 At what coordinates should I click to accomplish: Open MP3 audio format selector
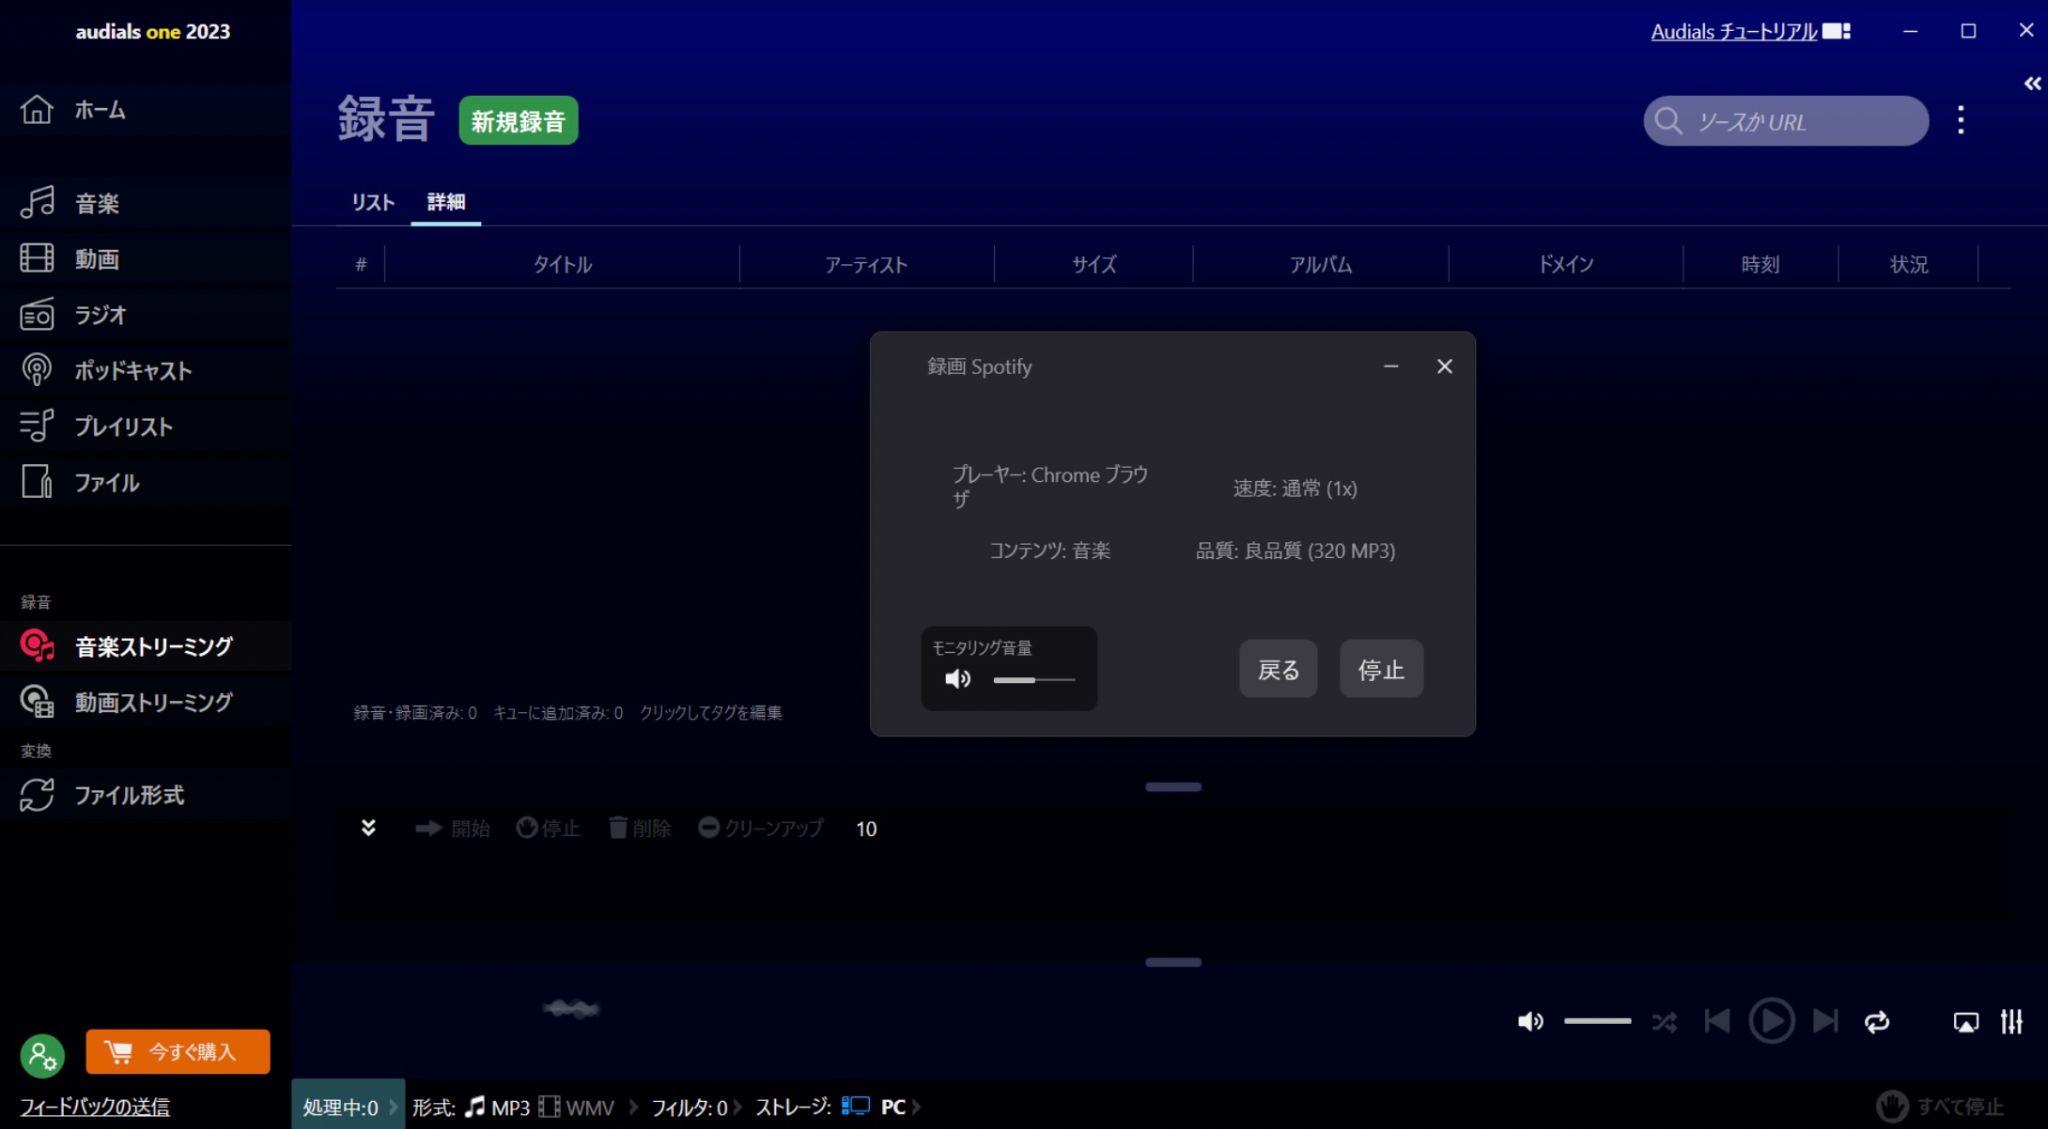(x=498, y=1107)
